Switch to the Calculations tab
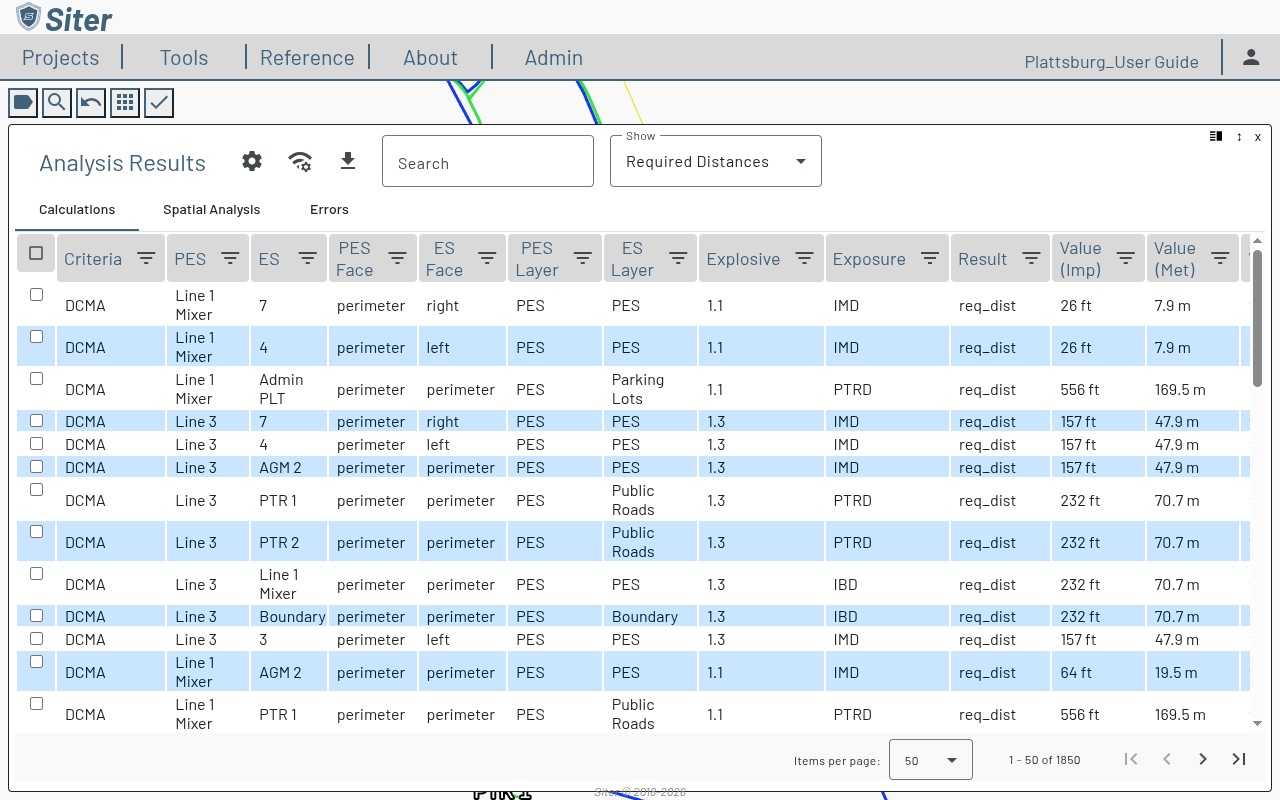This screenshot has height=800, width=1280. tap(77, 210)
